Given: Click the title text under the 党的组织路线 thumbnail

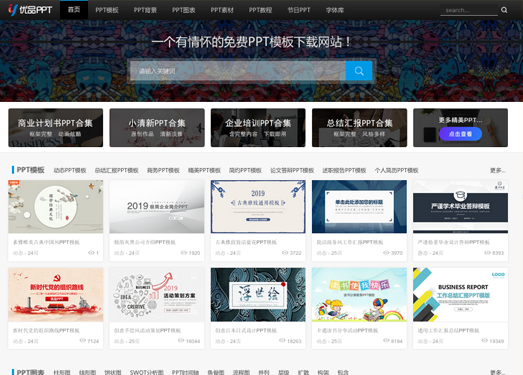Looking at the screenshot, I should click(46, 330).
